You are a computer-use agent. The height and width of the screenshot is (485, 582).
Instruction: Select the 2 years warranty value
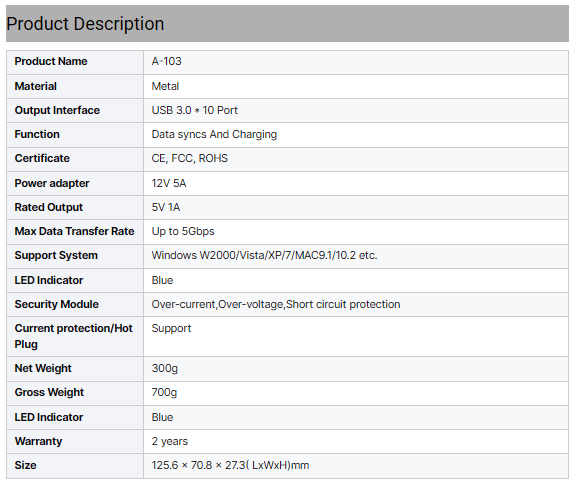(170, 441)
